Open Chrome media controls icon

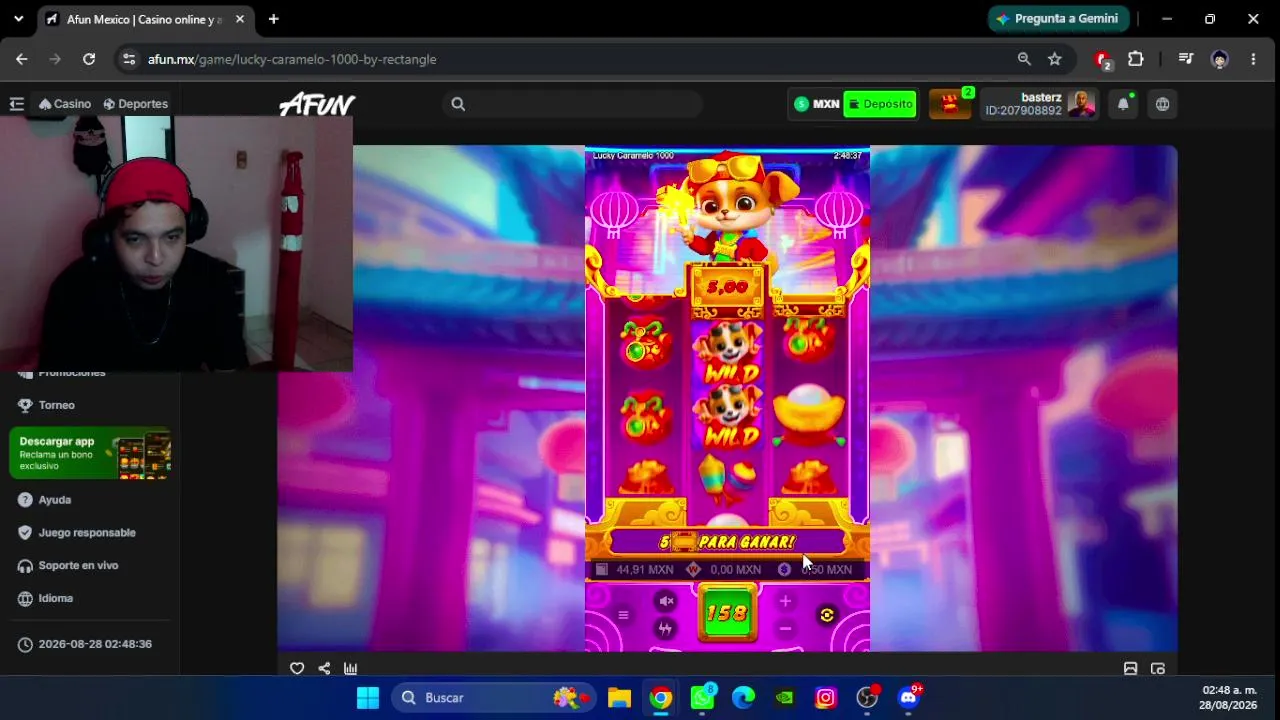point(1186,59)
